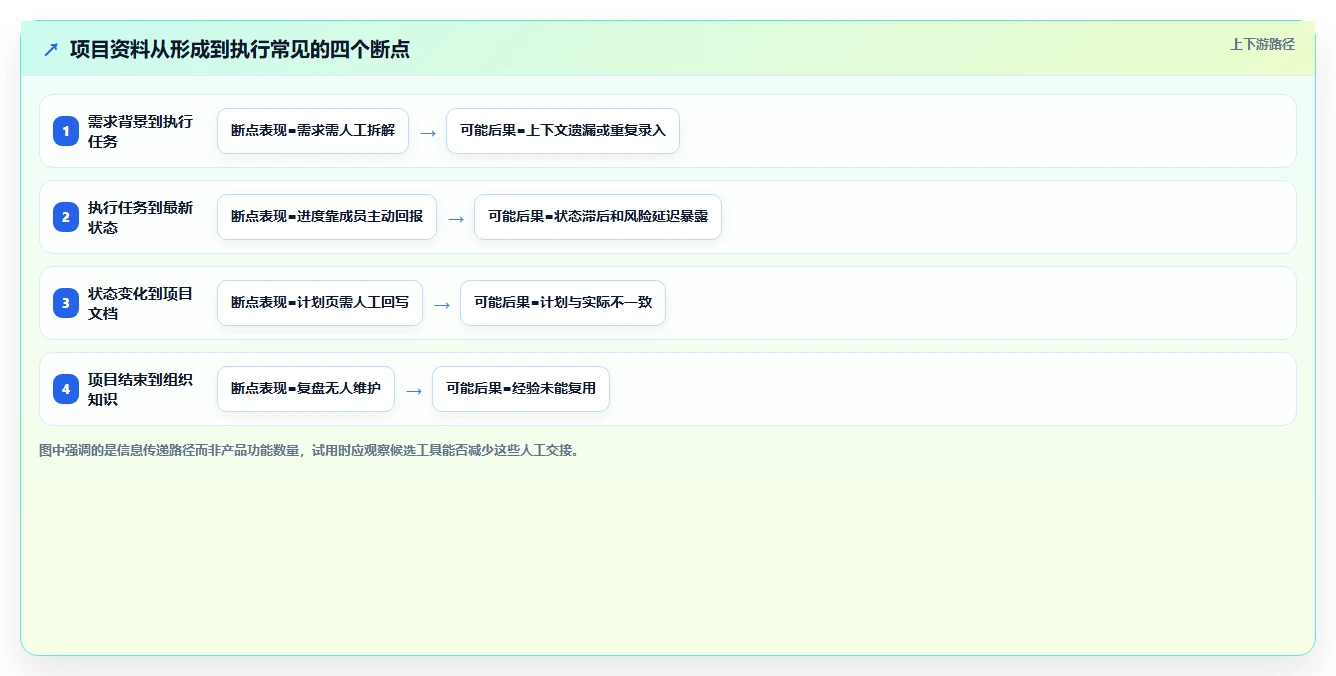The image size is (1336, 676).
Task: Click the diagonal arrow icon beside the title
Action: point(51,49)
